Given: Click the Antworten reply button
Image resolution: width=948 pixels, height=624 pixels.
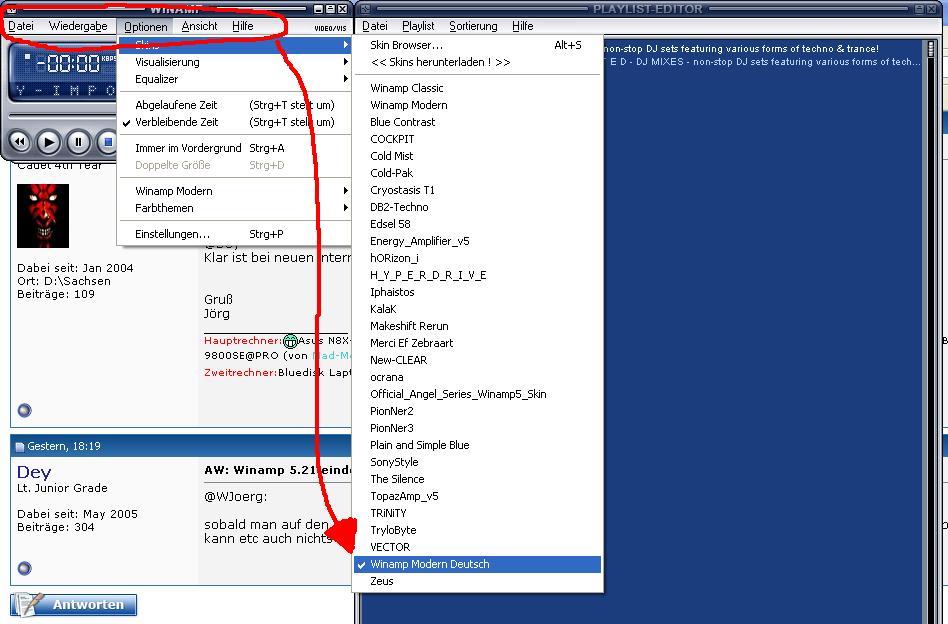Looking at the screenshot, I should [x=74, y=604].
